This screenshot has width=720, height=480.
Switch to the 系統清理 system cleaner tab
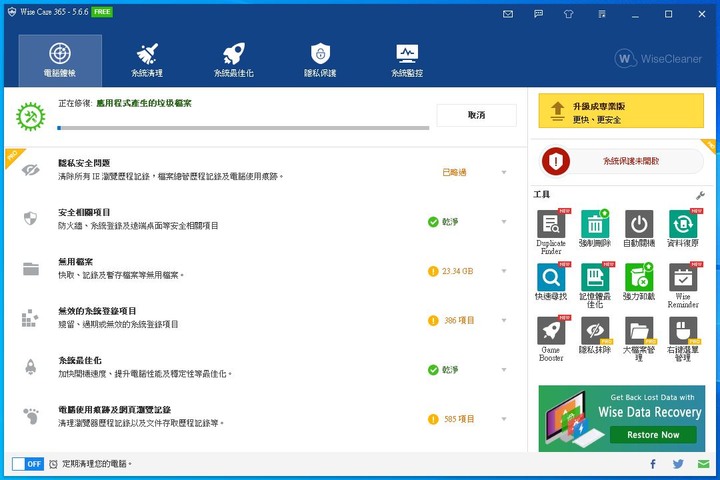coord(147,60)
